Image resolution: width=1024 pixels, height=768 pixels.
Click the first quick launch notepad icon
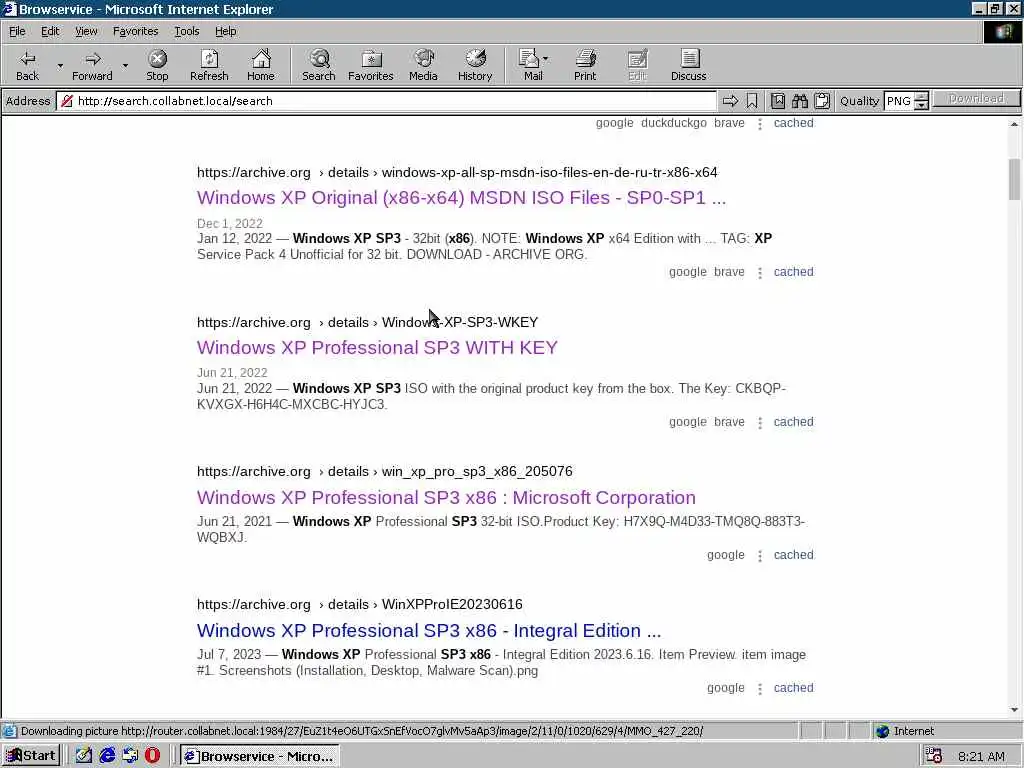coord(84,756)
